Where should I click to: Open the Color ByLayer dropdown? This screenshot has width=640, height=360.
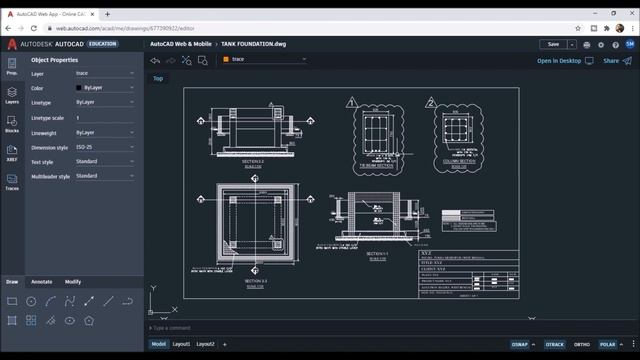pos(105,88)
